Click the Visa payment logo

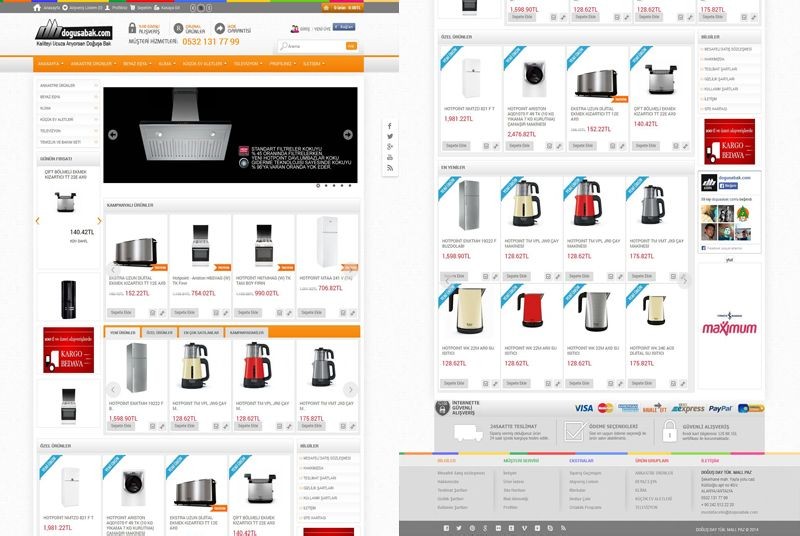(x=584, y=408)
